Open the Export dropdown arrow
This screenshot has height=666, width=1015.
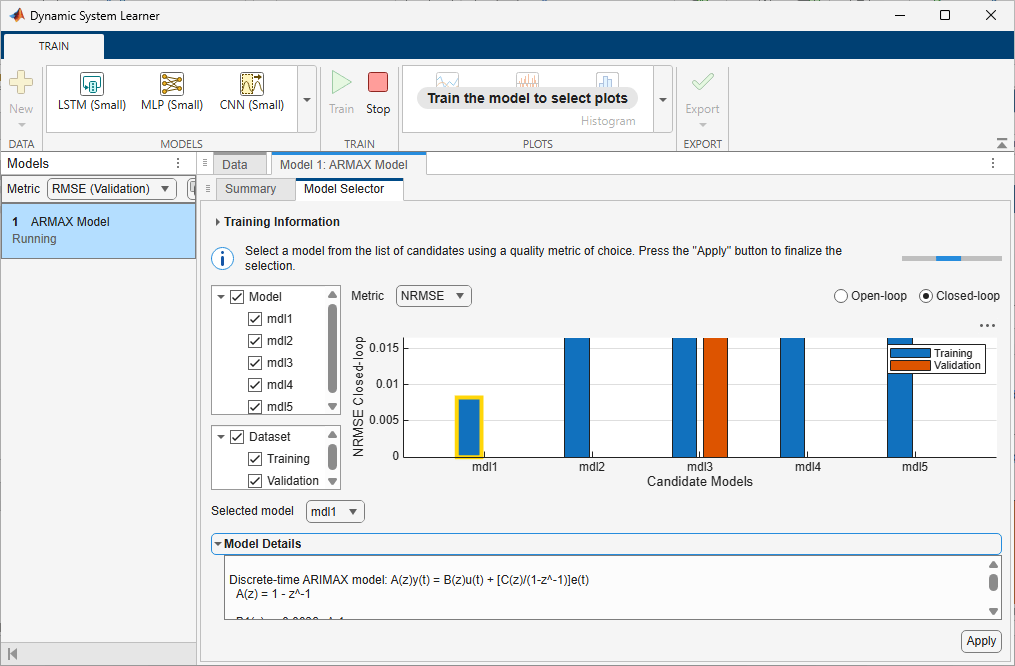(x=702, y=125)
